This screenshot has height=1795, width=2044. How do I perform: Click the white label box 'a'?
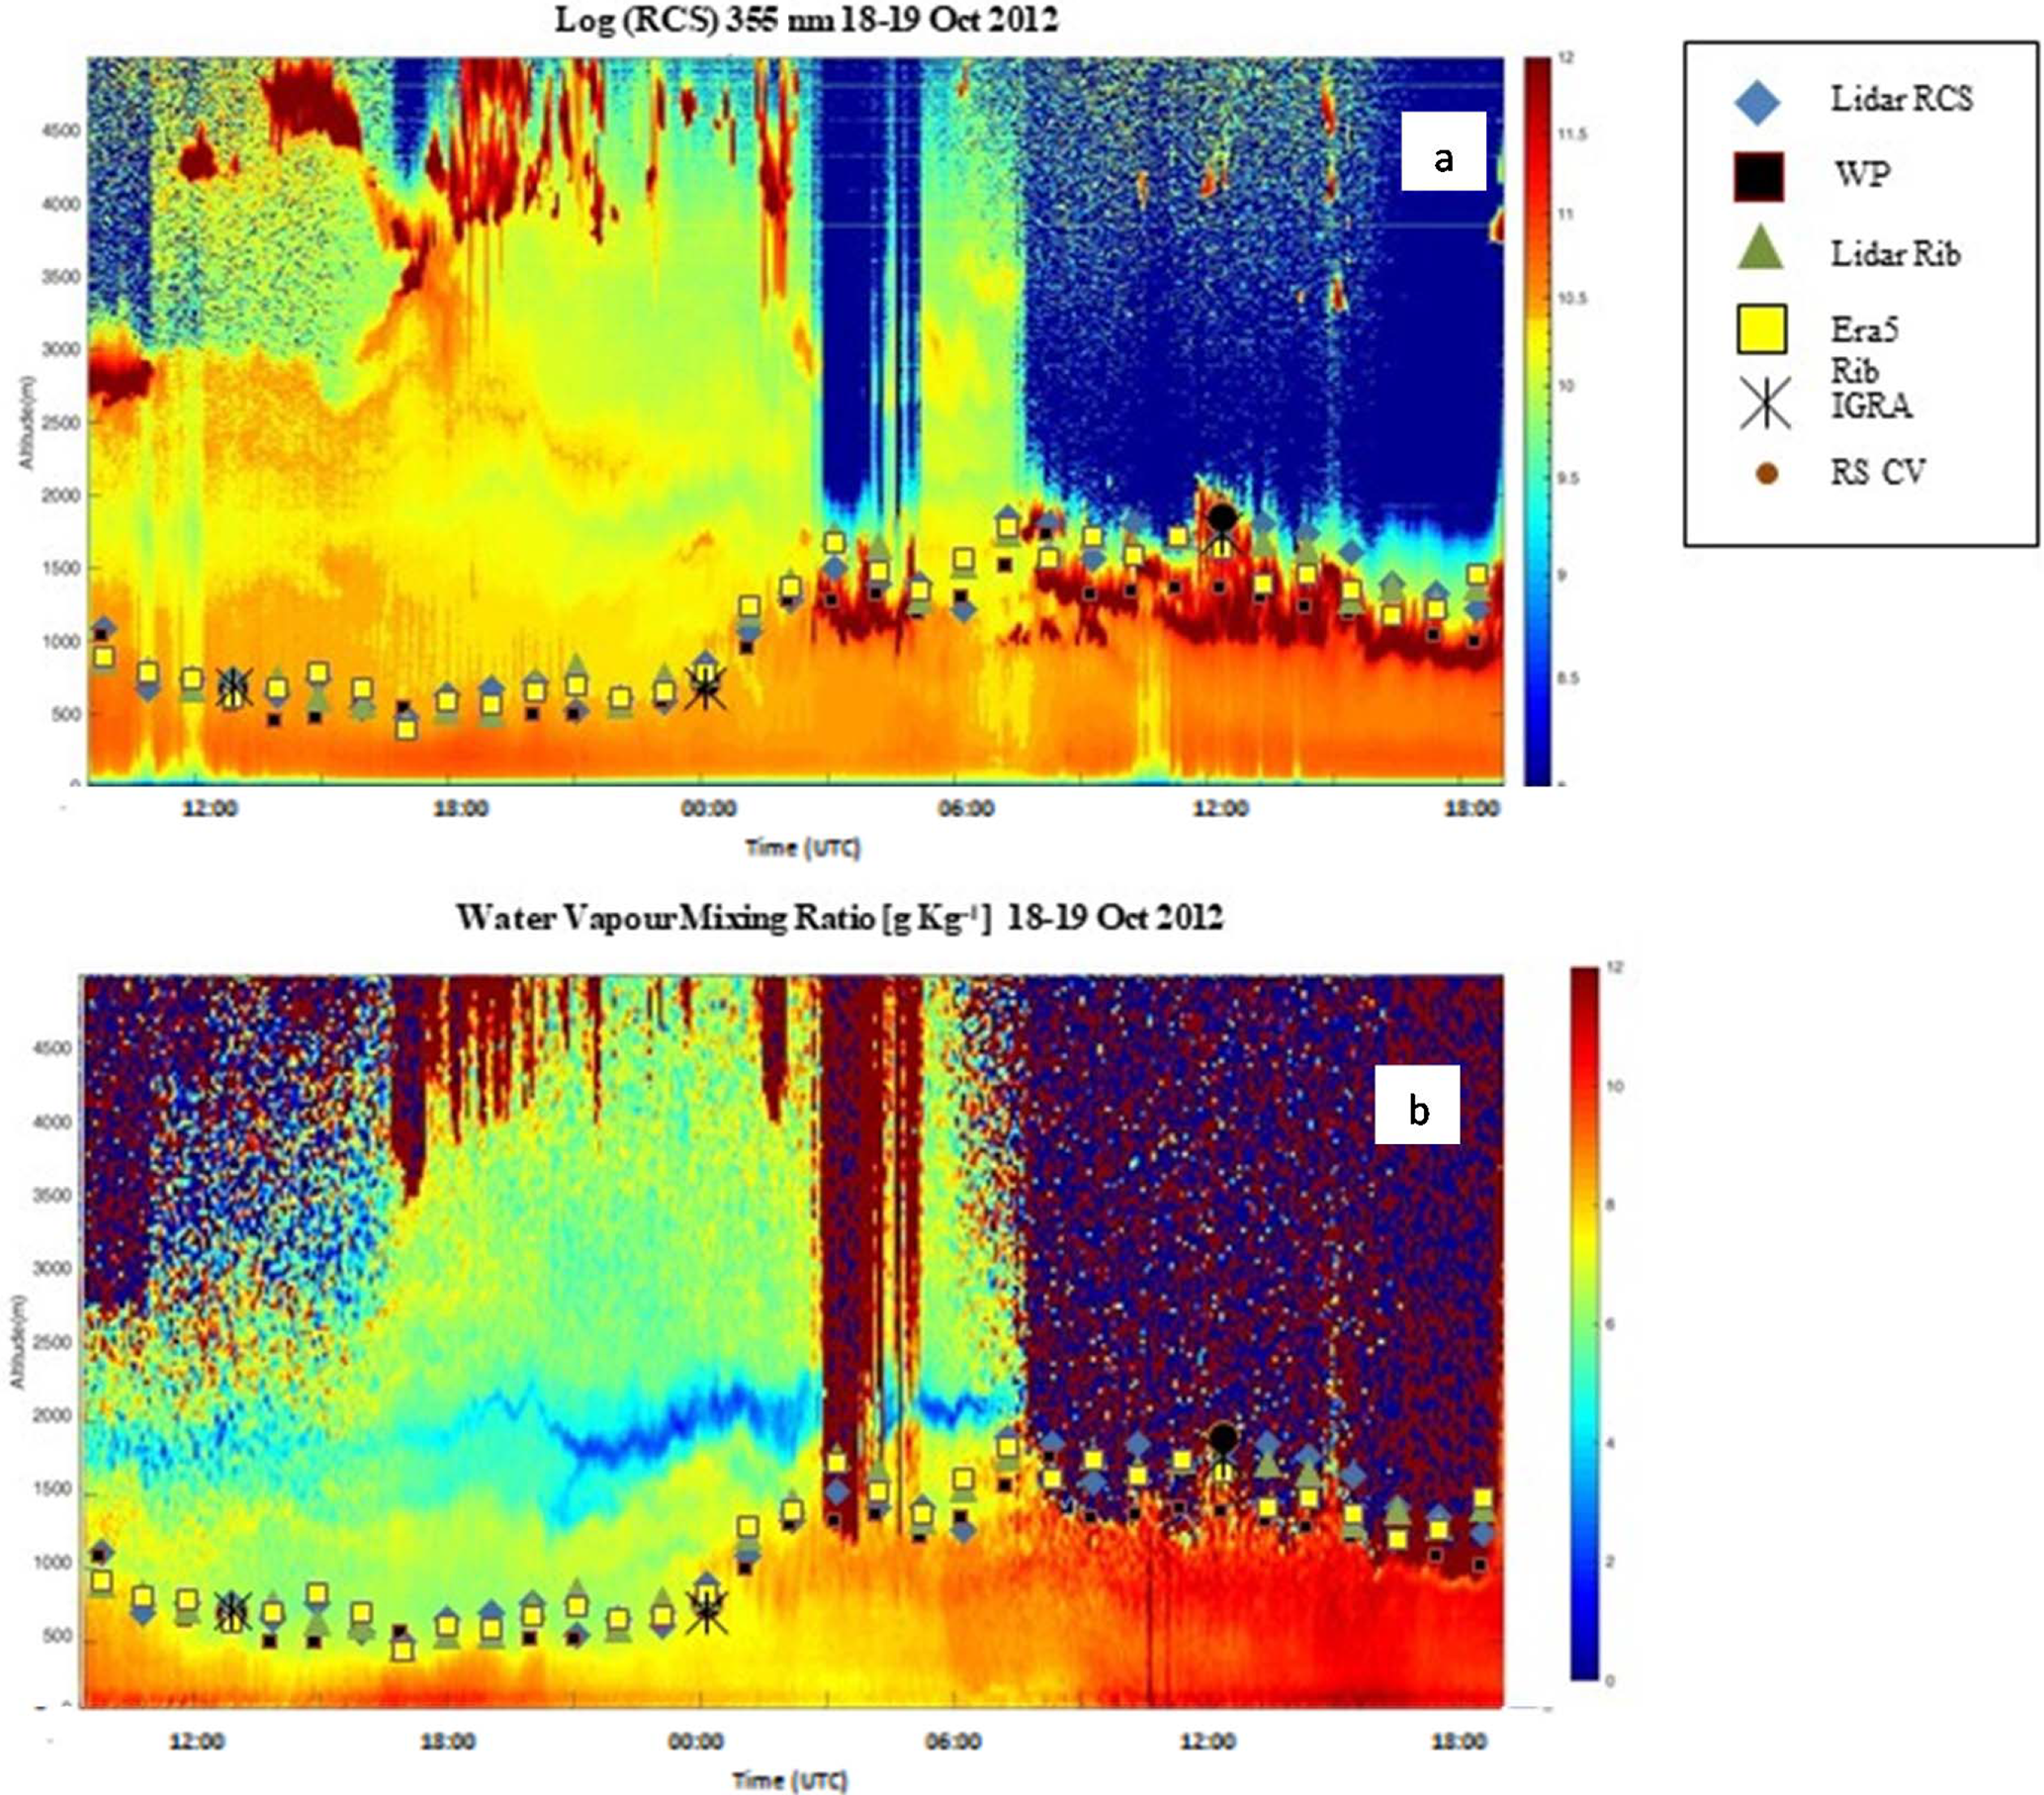point(1443,151)
